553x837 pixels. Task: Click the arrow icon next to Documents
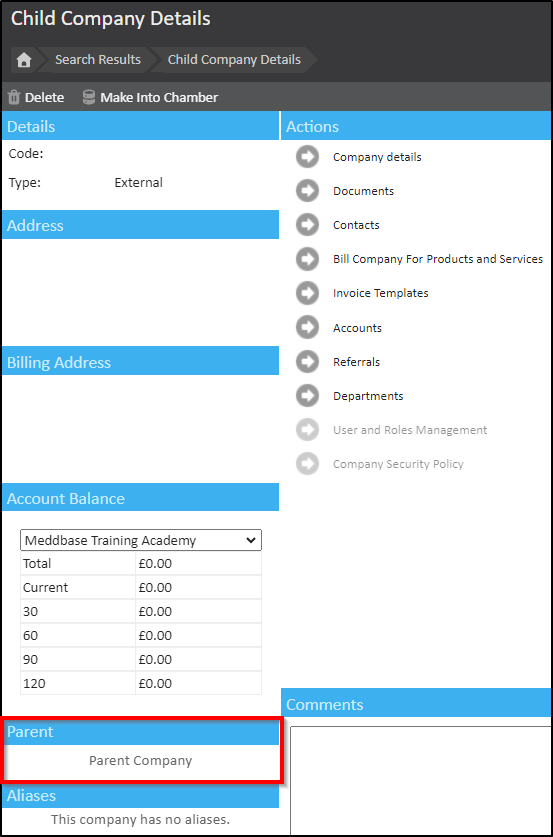pyautogui.click(x=307, y=191)
